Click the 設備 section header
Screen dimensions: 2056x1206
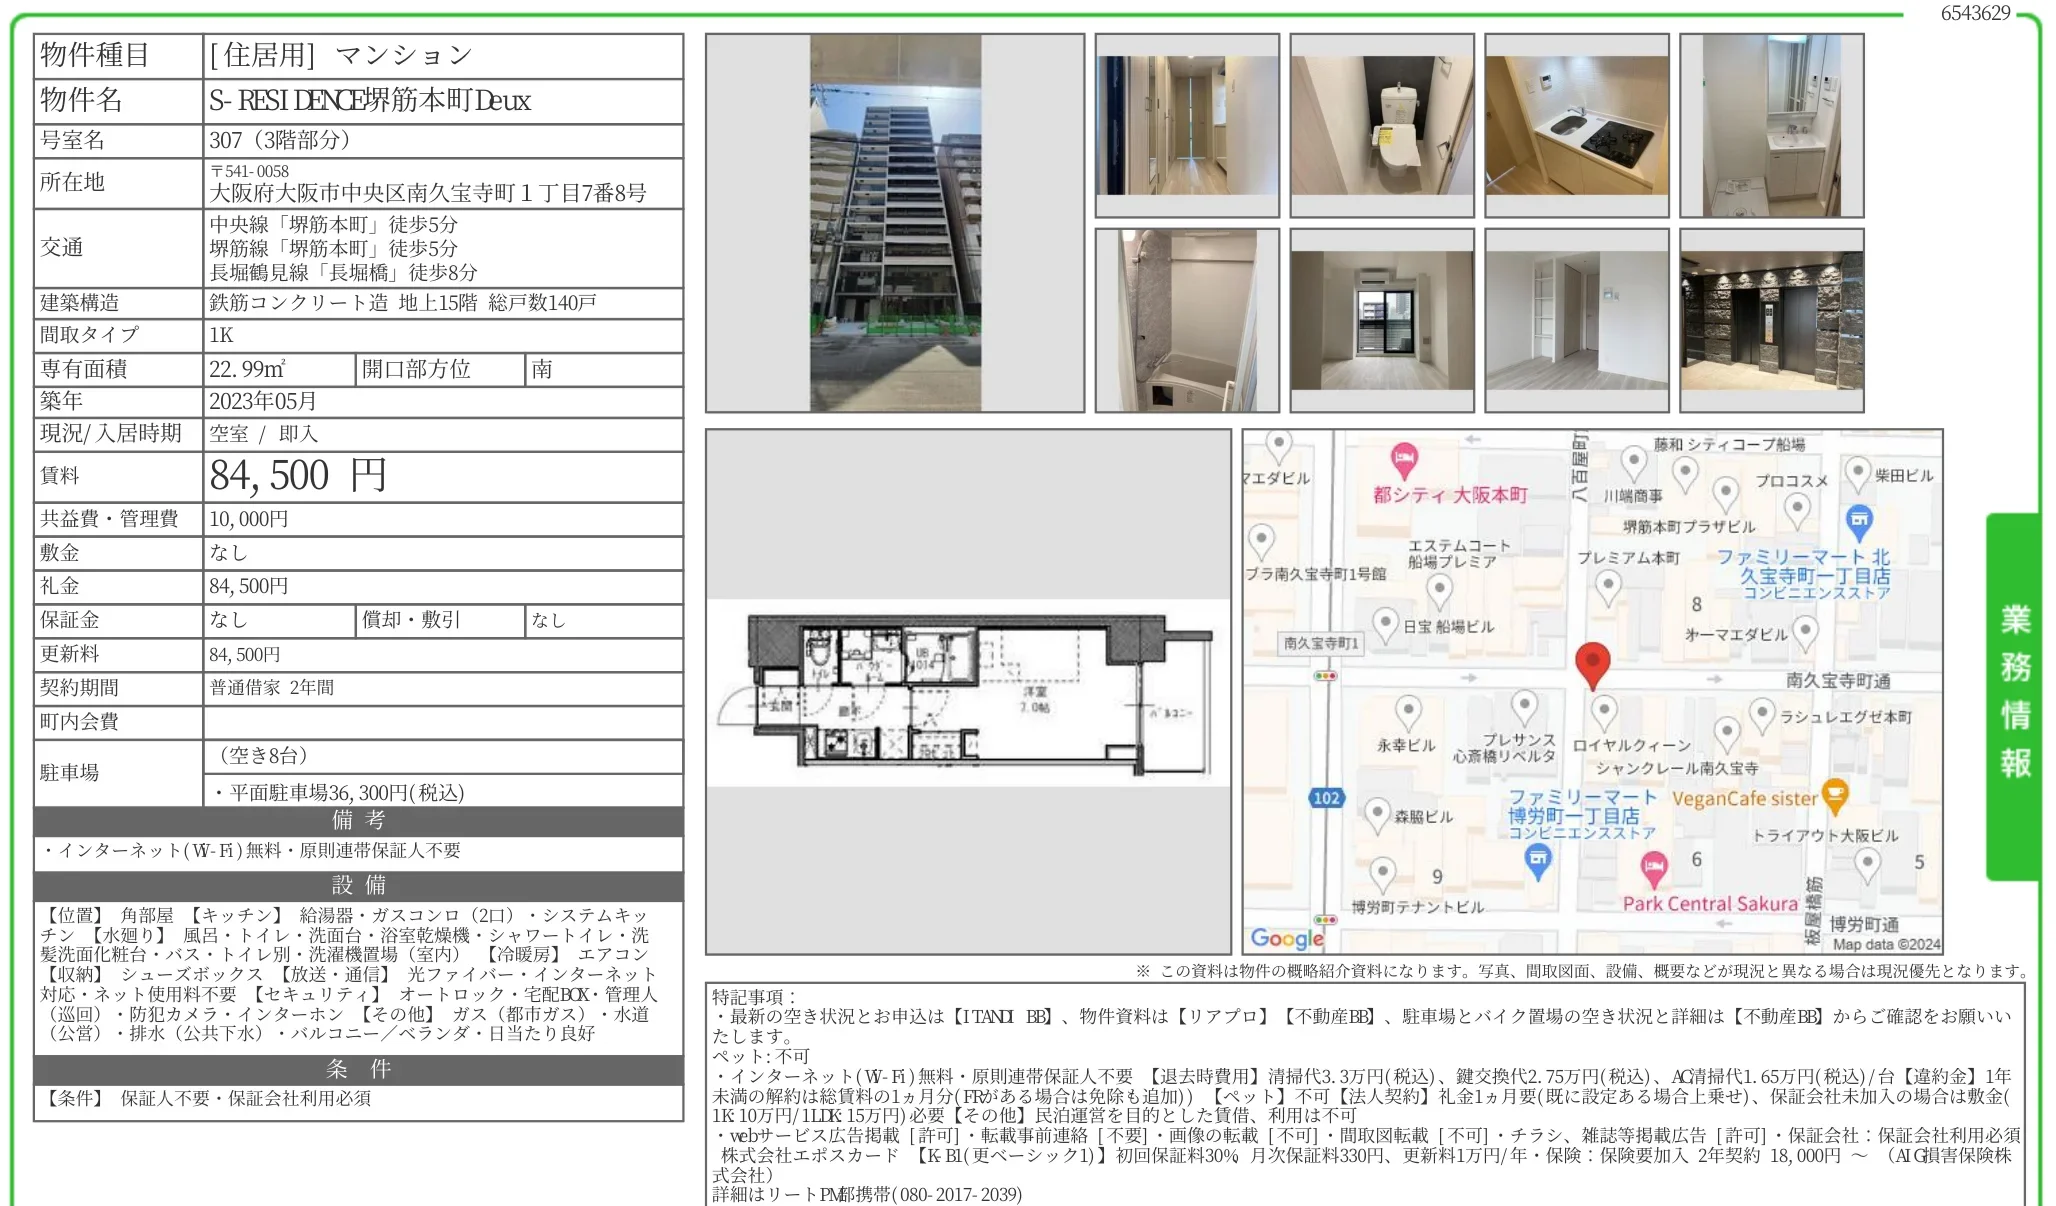pos(358,886)
